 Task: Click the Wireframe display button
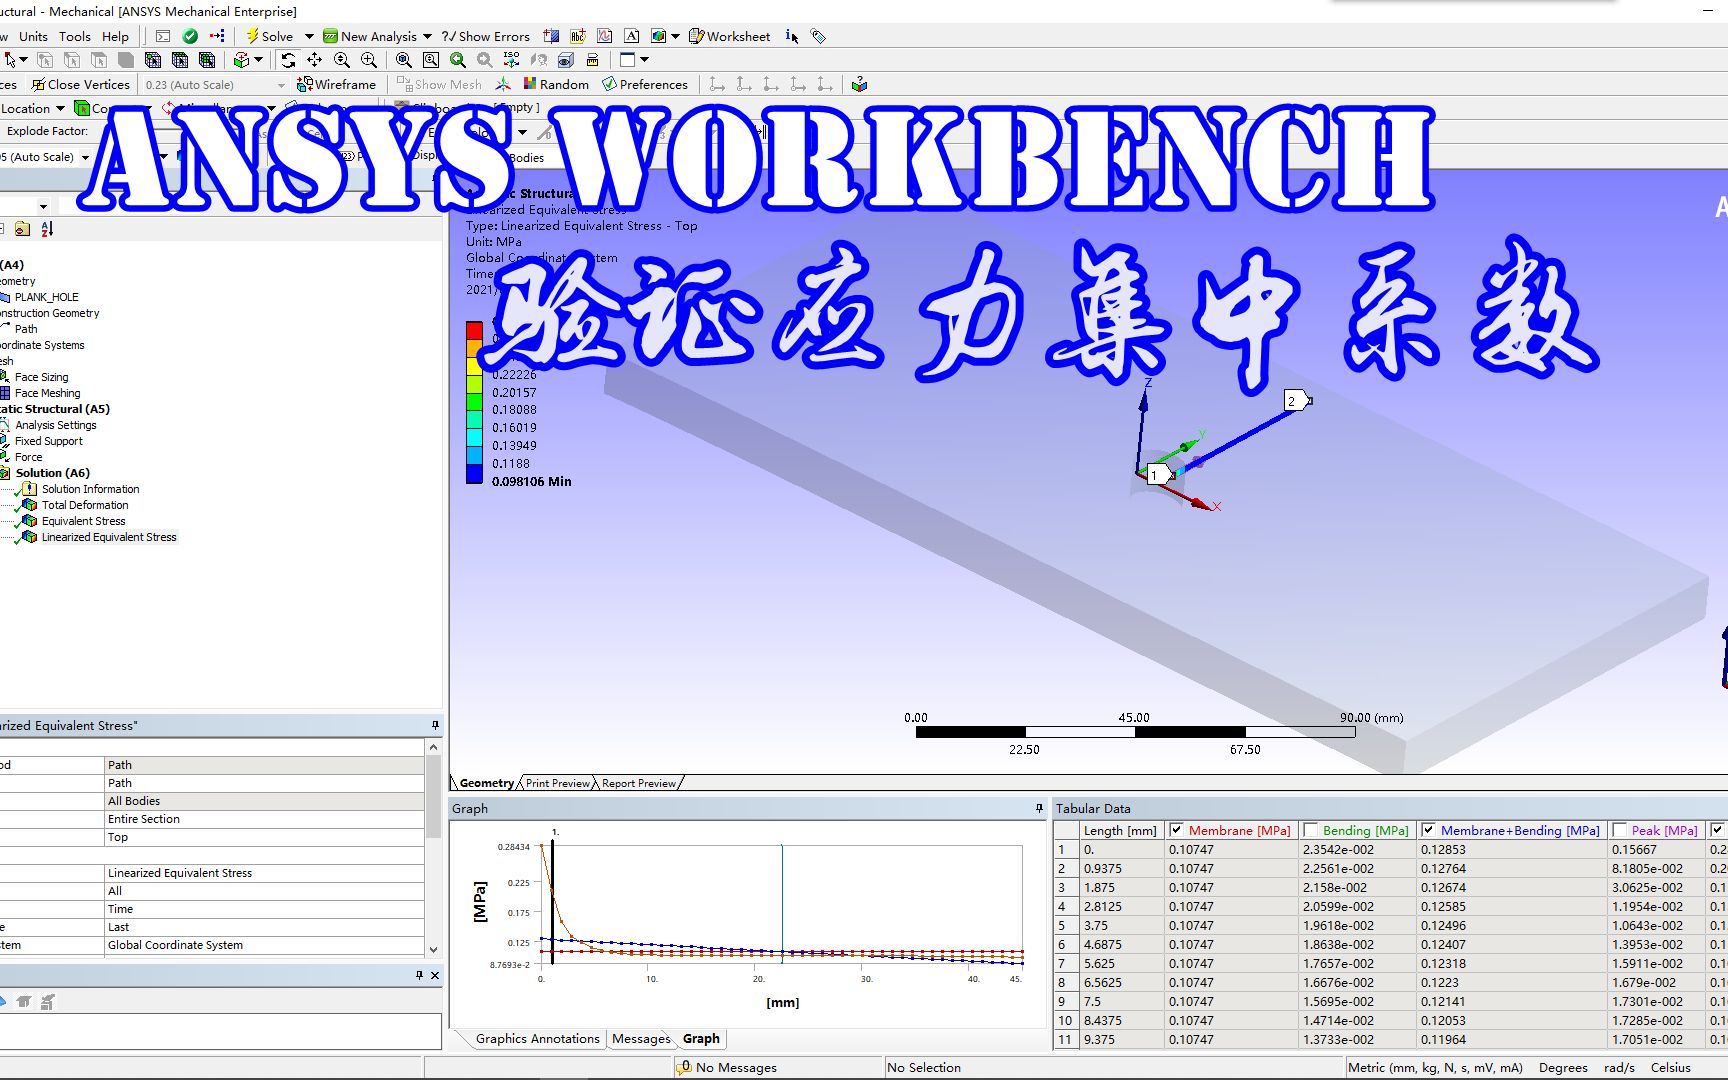(x=337, y=84)
